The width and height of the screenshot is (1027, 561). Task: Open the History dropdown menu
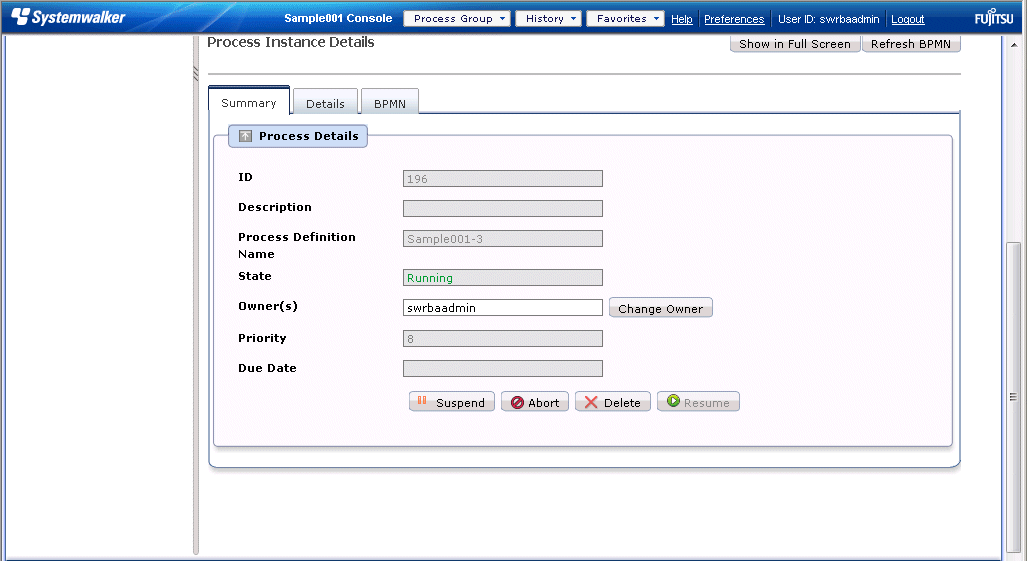tap(548, 18)
